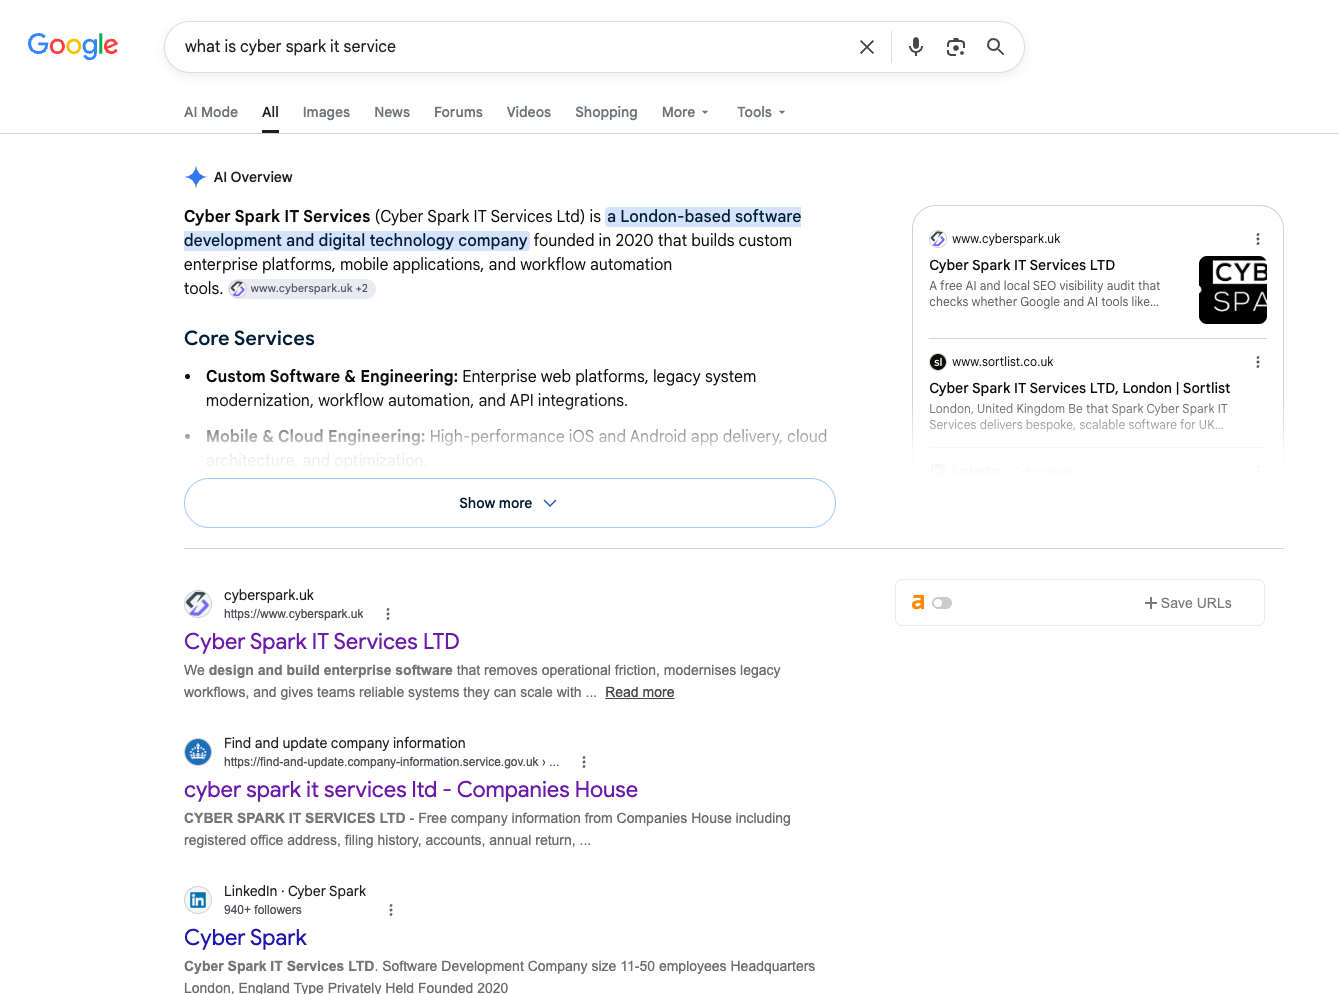Click the orange 'a' extension icon
Screen dimensions: 1339x994
918,602
